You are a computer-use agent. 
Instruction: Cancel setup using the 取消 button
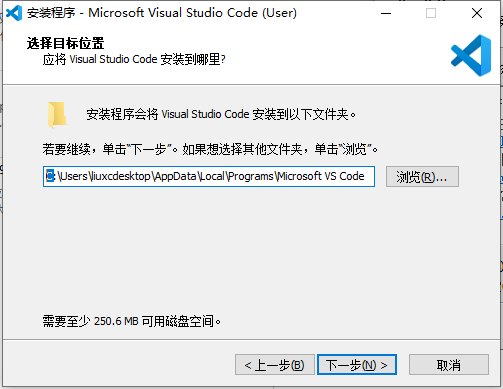(x=449, y=365)
